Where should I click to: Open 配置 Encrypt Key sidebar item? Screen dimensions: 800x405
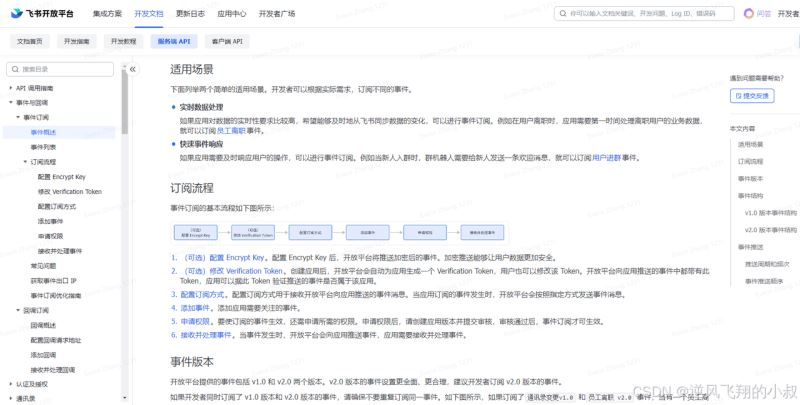coord(61,177)
